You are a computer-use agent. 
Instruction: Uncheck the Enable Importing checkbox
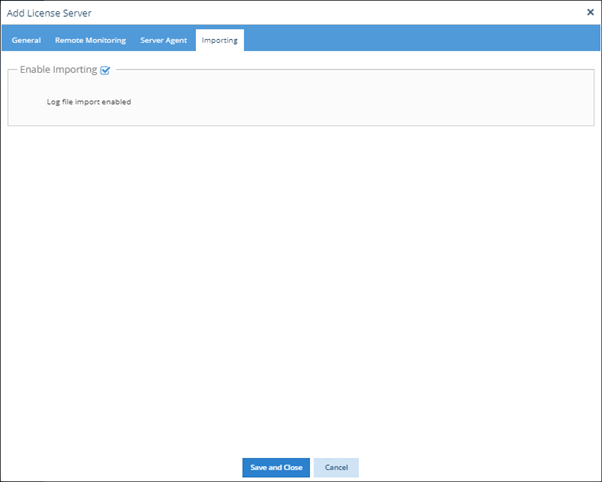(x=105, y=70)
